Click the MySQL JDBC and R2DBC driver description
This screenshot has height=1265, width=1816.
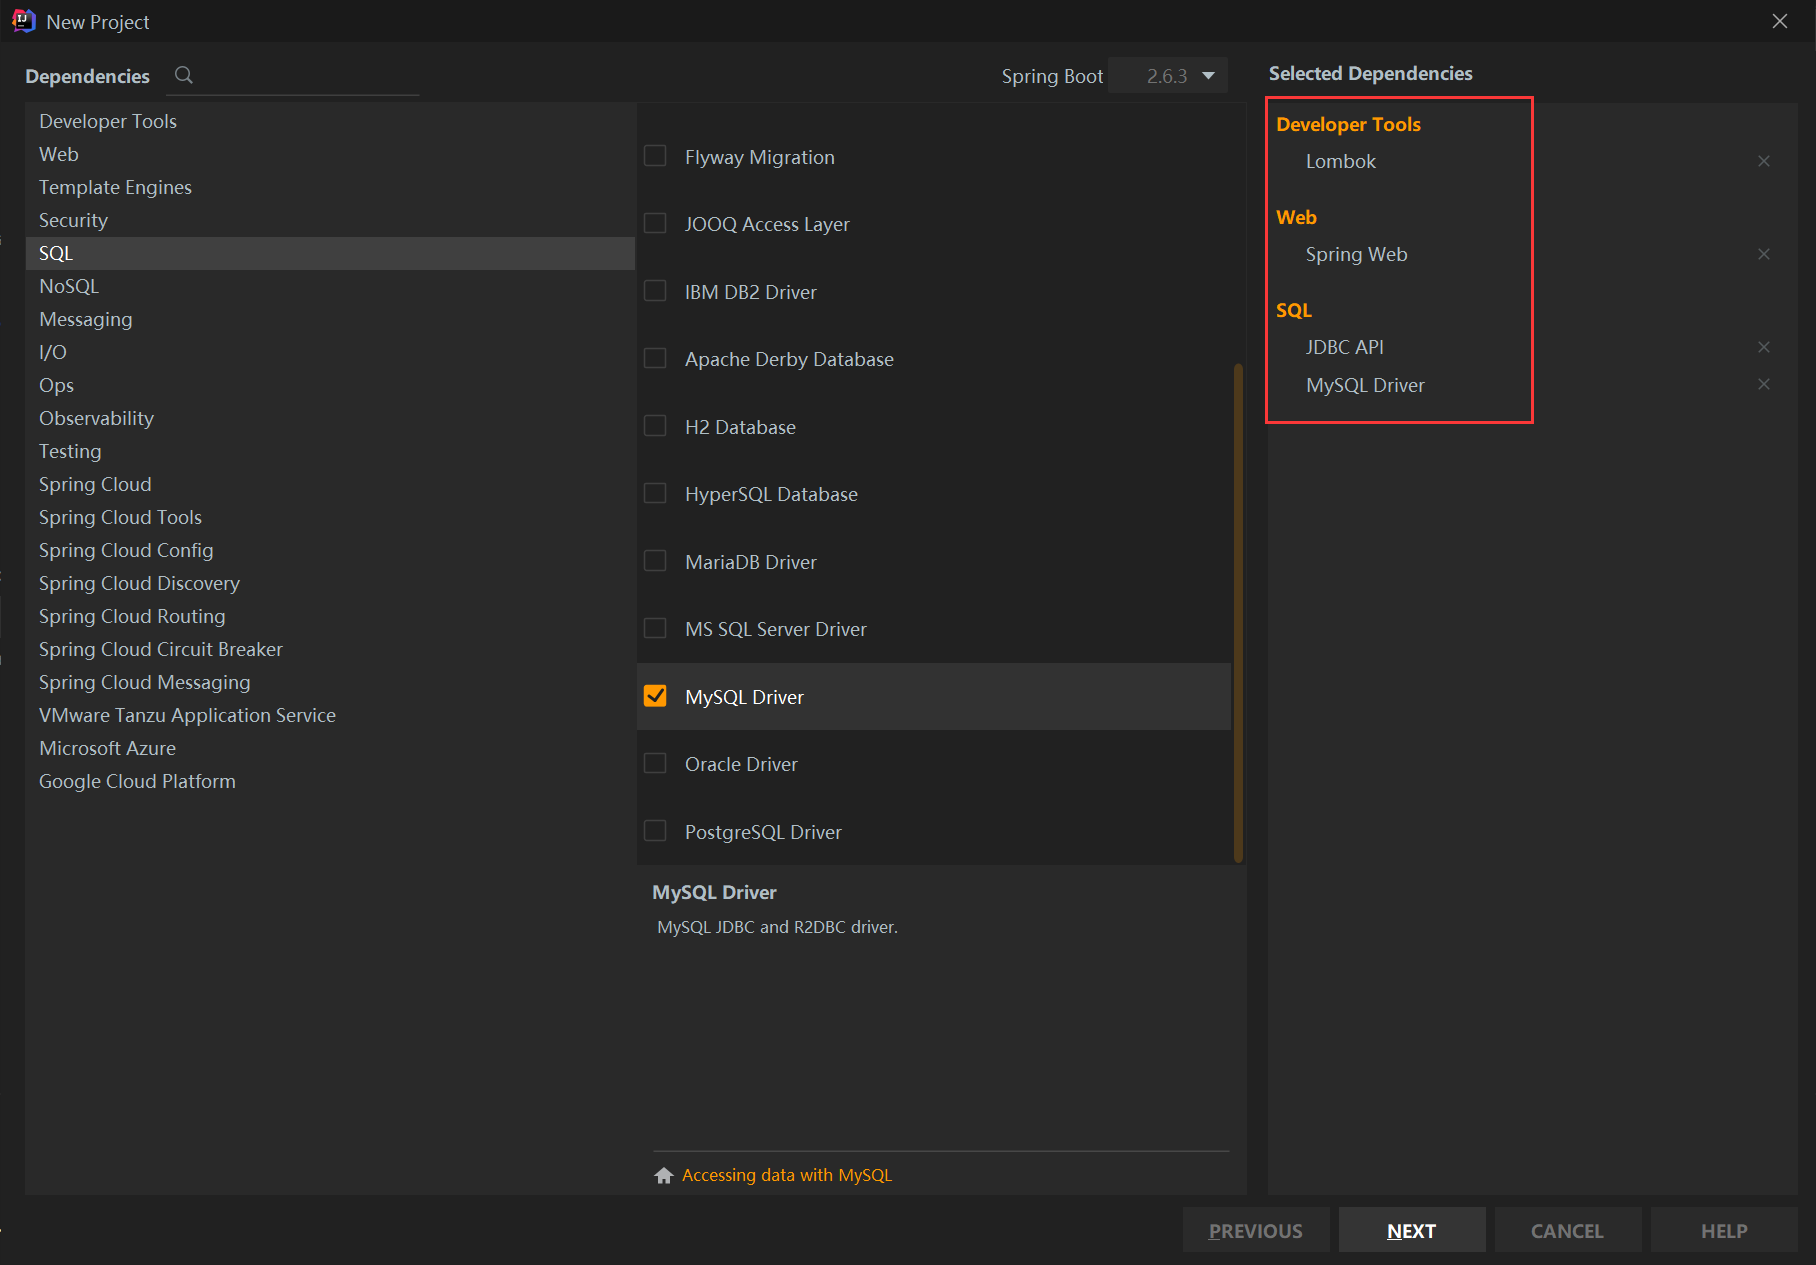pos(777,927)
